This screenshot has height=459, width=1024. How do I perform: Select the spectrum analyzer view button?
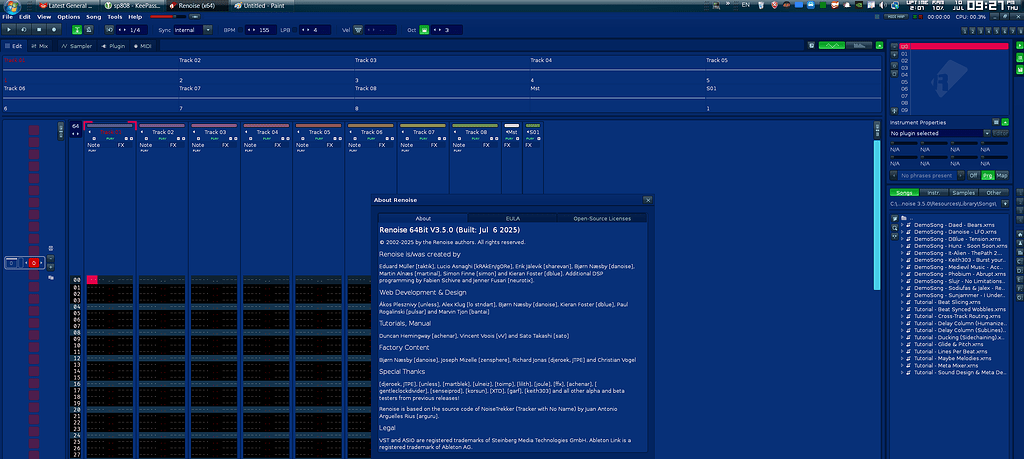(859, 46)
